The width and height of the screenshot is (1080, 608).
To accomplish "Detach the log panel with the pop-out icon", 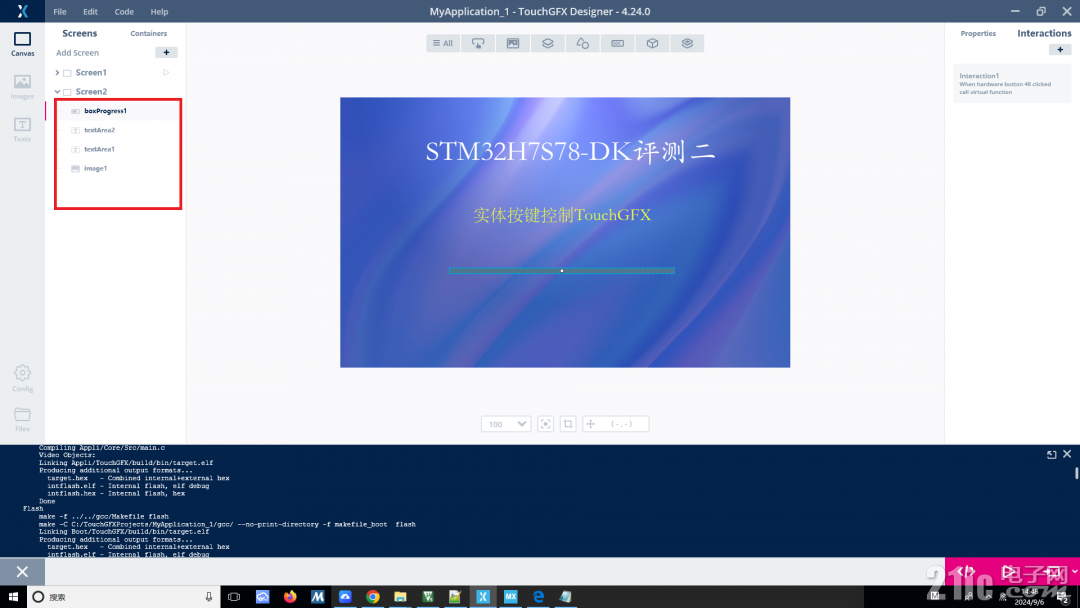I will (1052, 454).
